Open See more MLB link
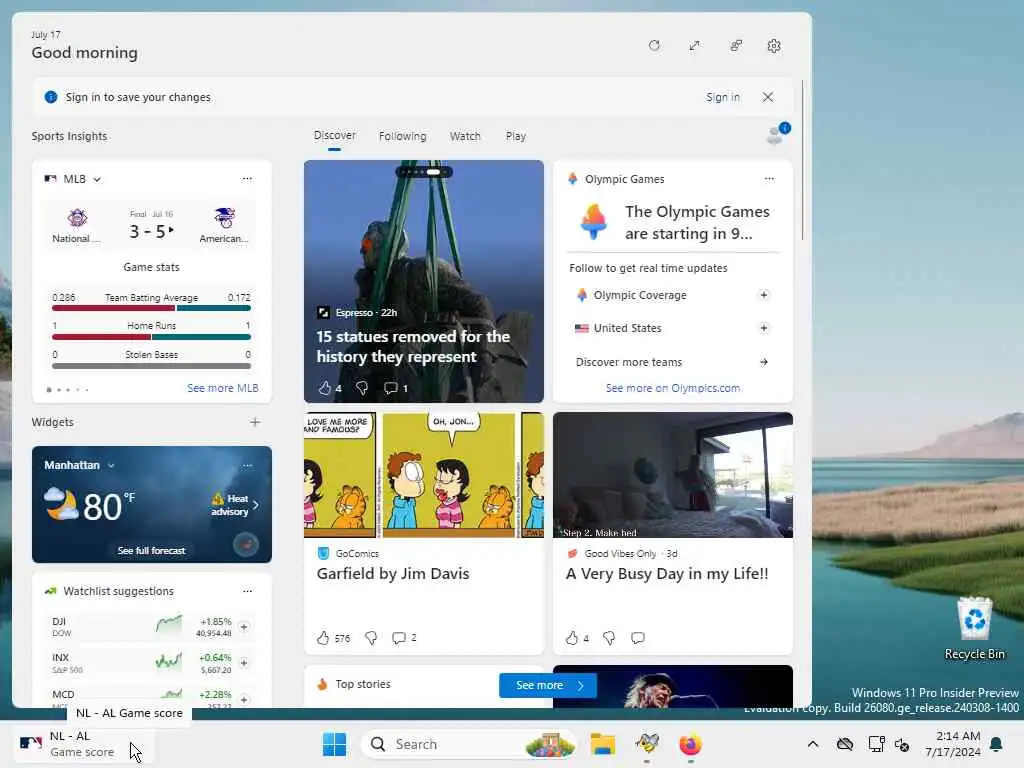Screen dimensions: 1024x768 223,388
